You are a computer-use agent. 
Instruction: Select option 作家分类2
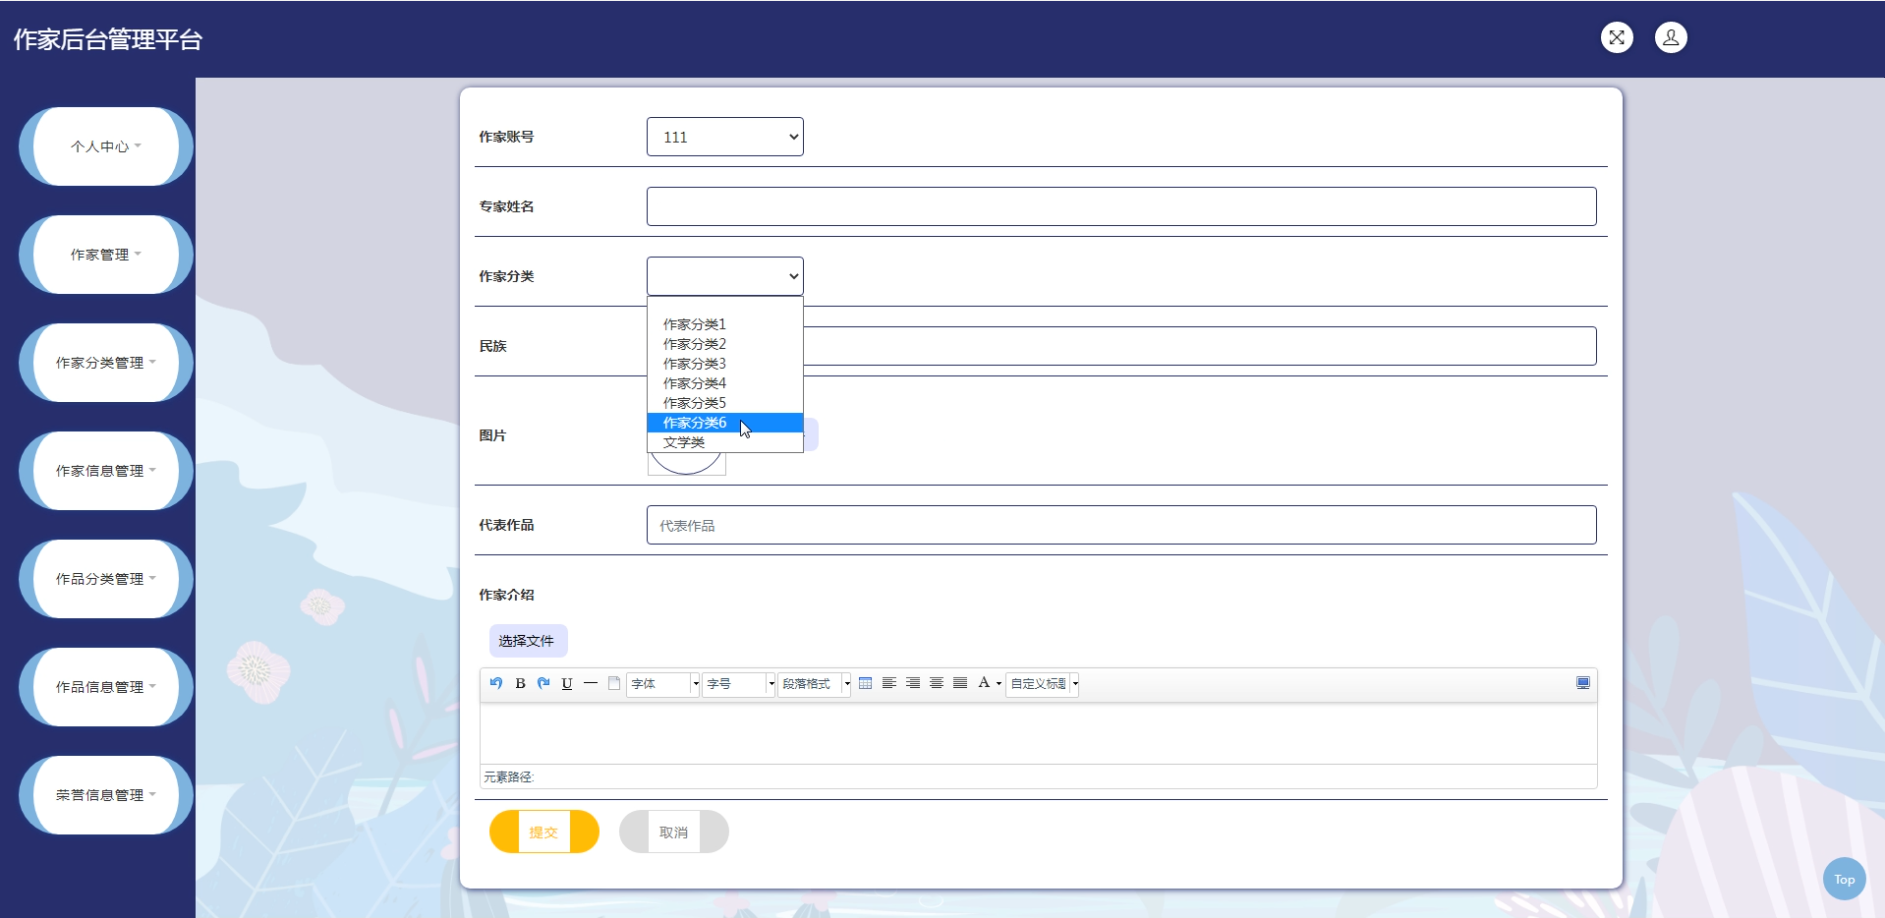click(x=725, y=344)
